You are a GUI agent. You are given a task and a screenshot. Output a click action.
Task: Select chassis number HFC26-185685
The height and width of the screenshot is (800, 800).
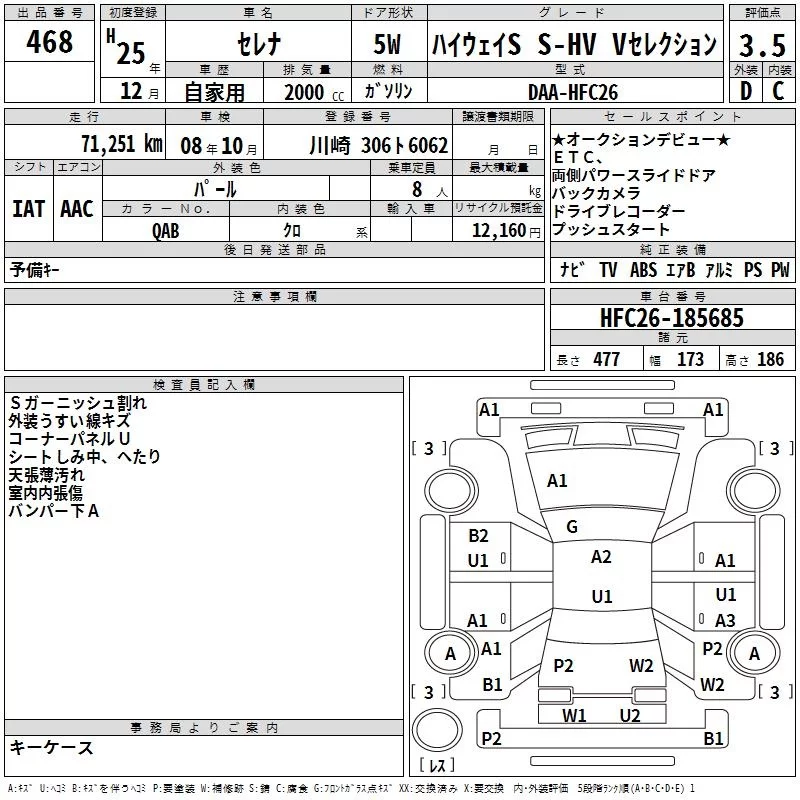click(x=672, y=317)
